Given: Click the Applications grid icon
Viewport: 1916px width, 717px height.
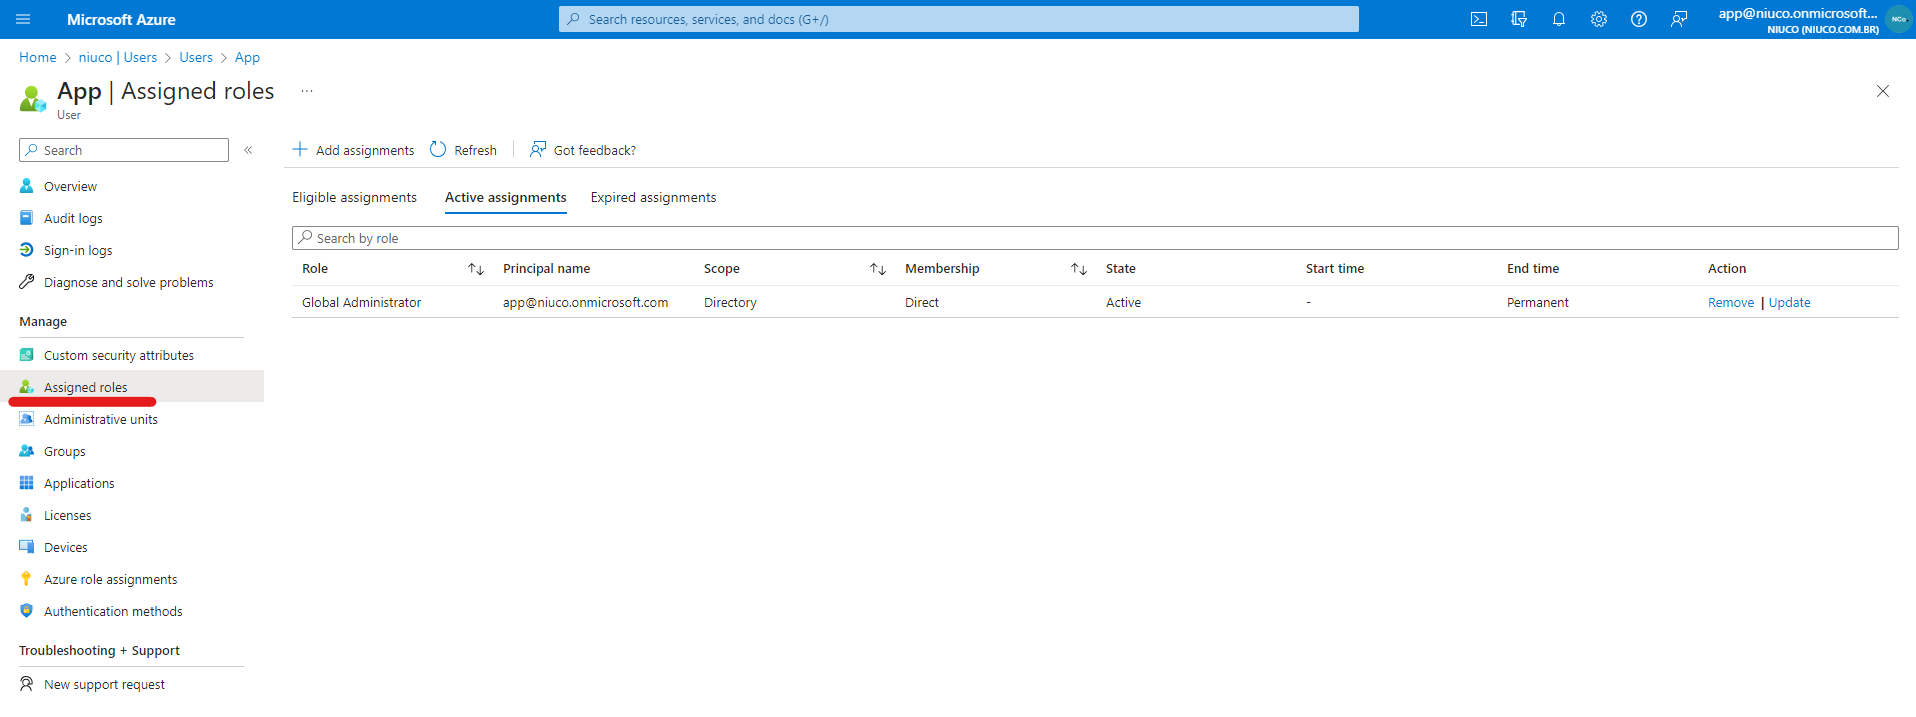Looking at the screenshot, I should click(27, 483).
